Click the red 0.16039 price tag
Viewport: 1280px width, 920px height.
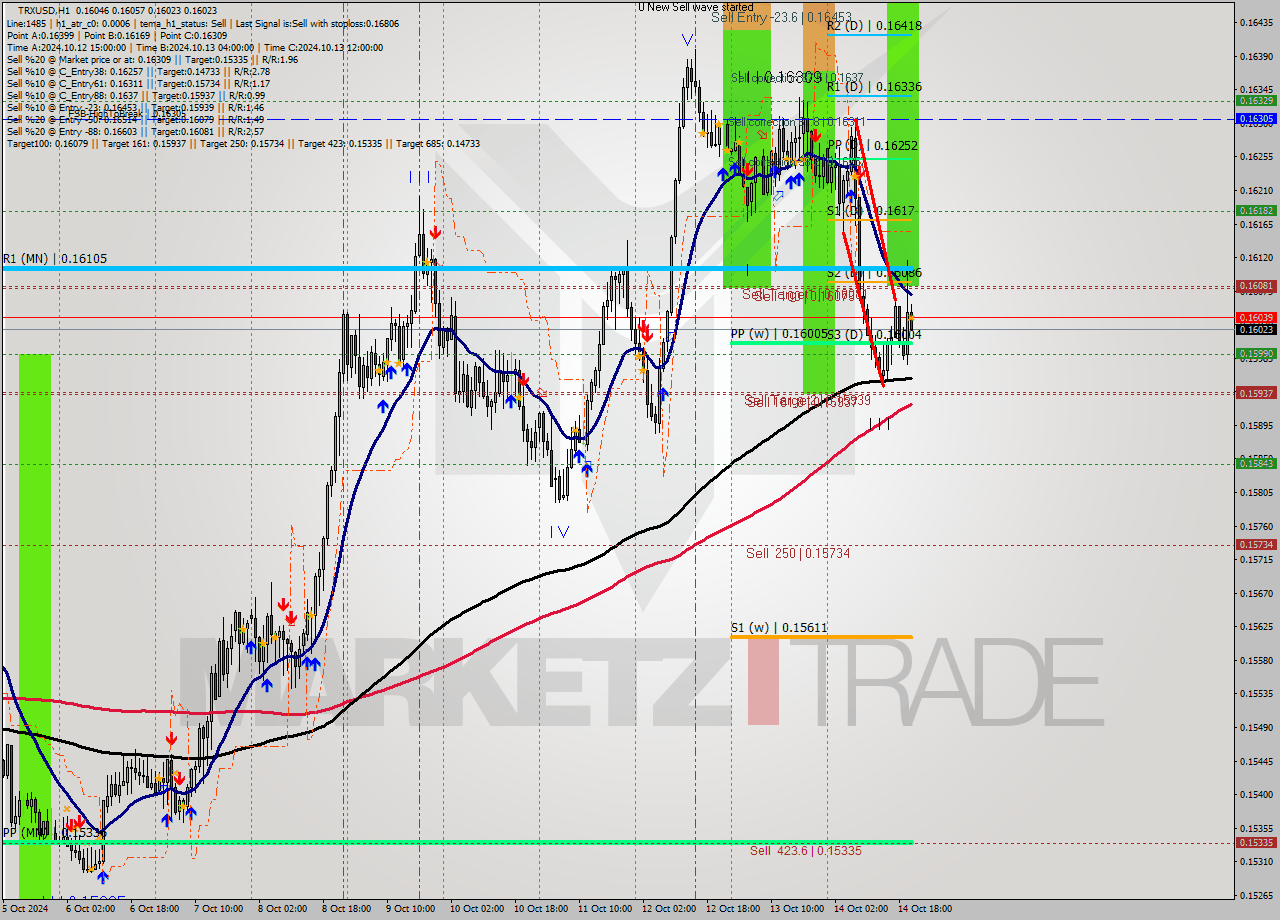pos(1256,317)
